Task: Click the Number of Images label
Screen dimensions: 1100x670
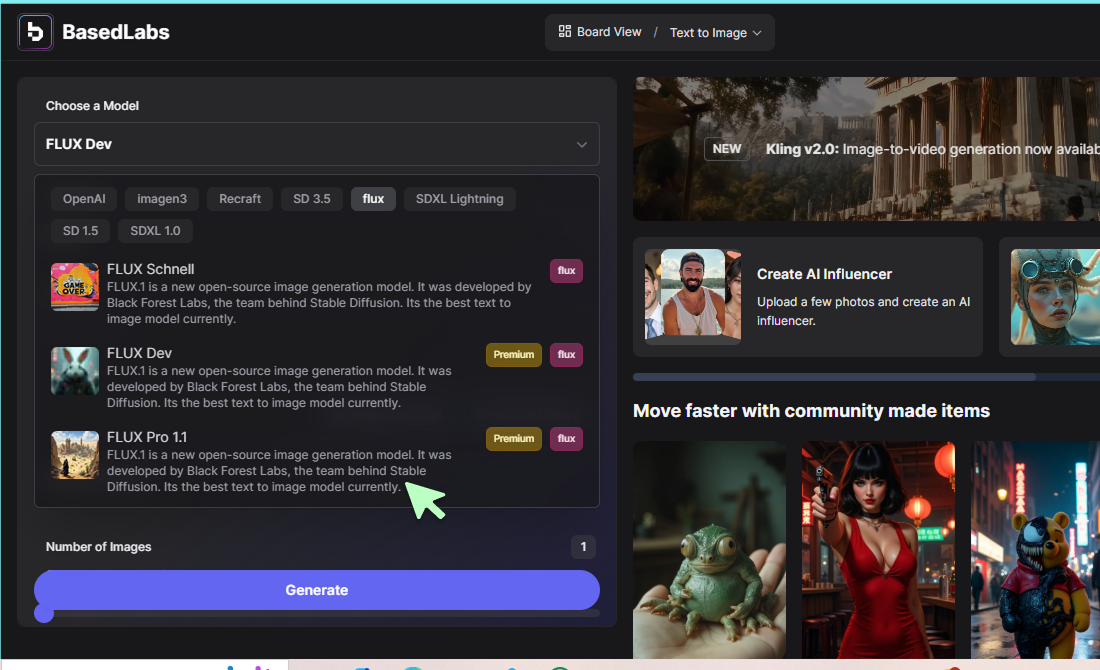Action: (x=99, y=547)
